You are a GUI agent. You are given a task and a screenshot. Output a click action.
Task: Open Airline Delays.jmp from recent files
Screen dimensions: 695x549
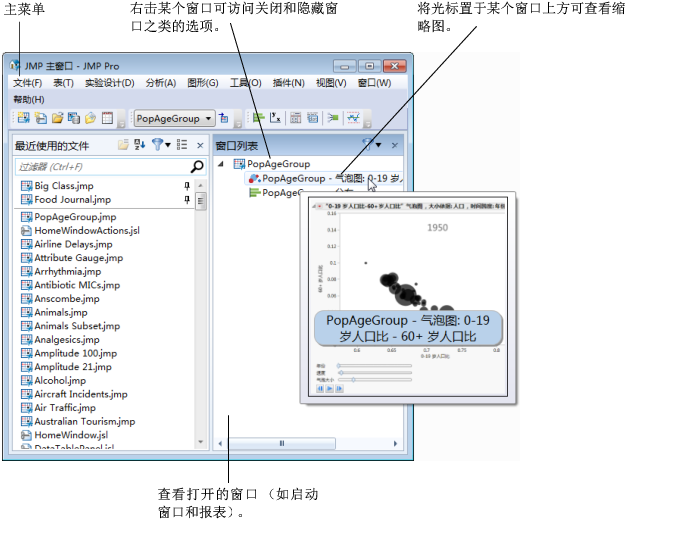[67, 244]
